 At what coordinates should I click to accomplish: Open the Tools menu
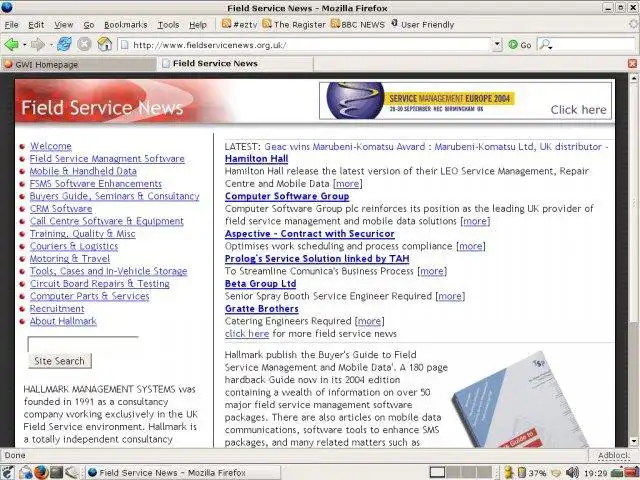coord(169,25)
